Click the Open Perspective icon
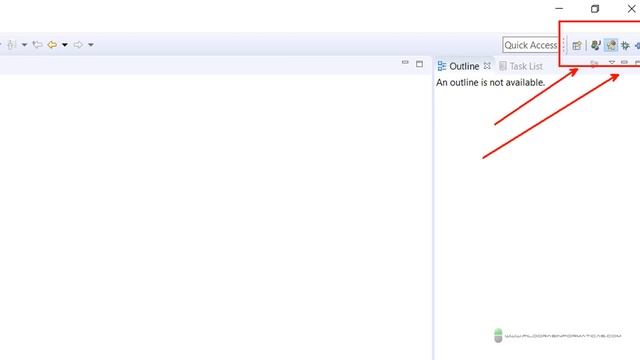Screen dimensions: 640x360 tap(577, 45)
